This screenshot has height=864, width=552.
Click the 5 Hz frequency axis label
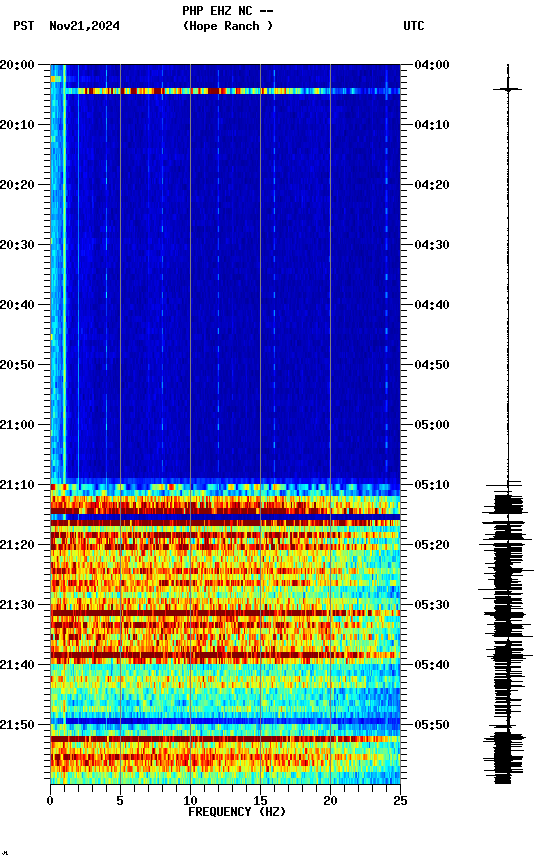point(120,801)
